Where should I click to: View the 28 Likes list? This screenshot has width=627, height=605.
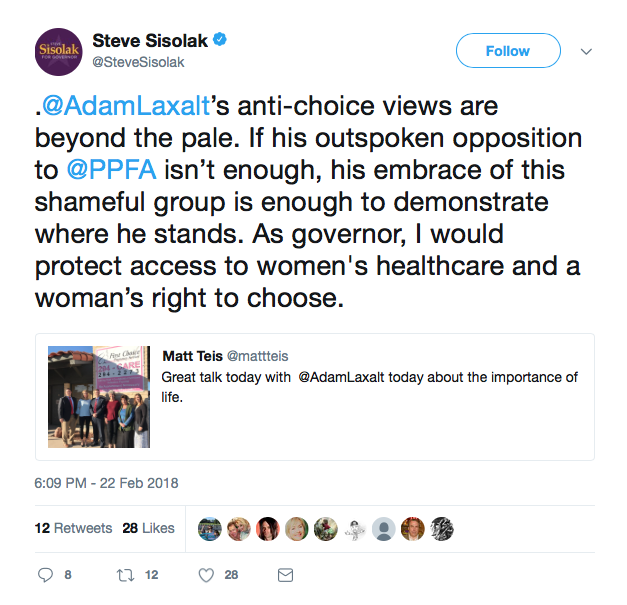[148, 528]
